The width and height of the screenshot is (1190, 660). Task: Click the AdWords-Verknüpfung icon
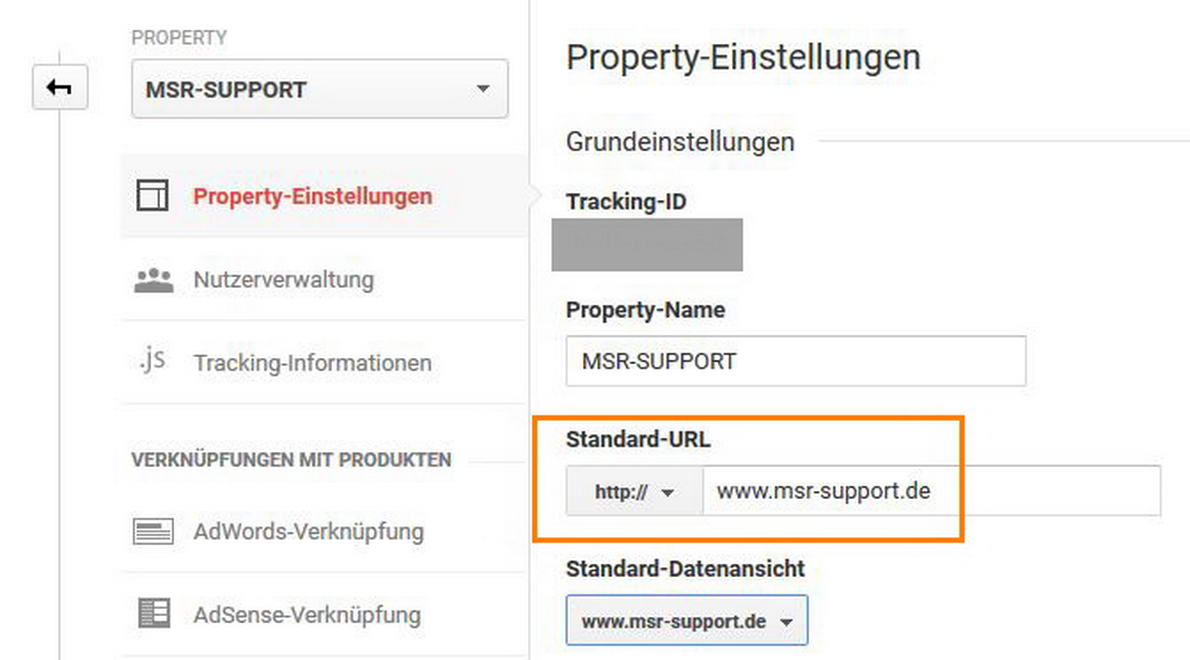click(152, 531)
